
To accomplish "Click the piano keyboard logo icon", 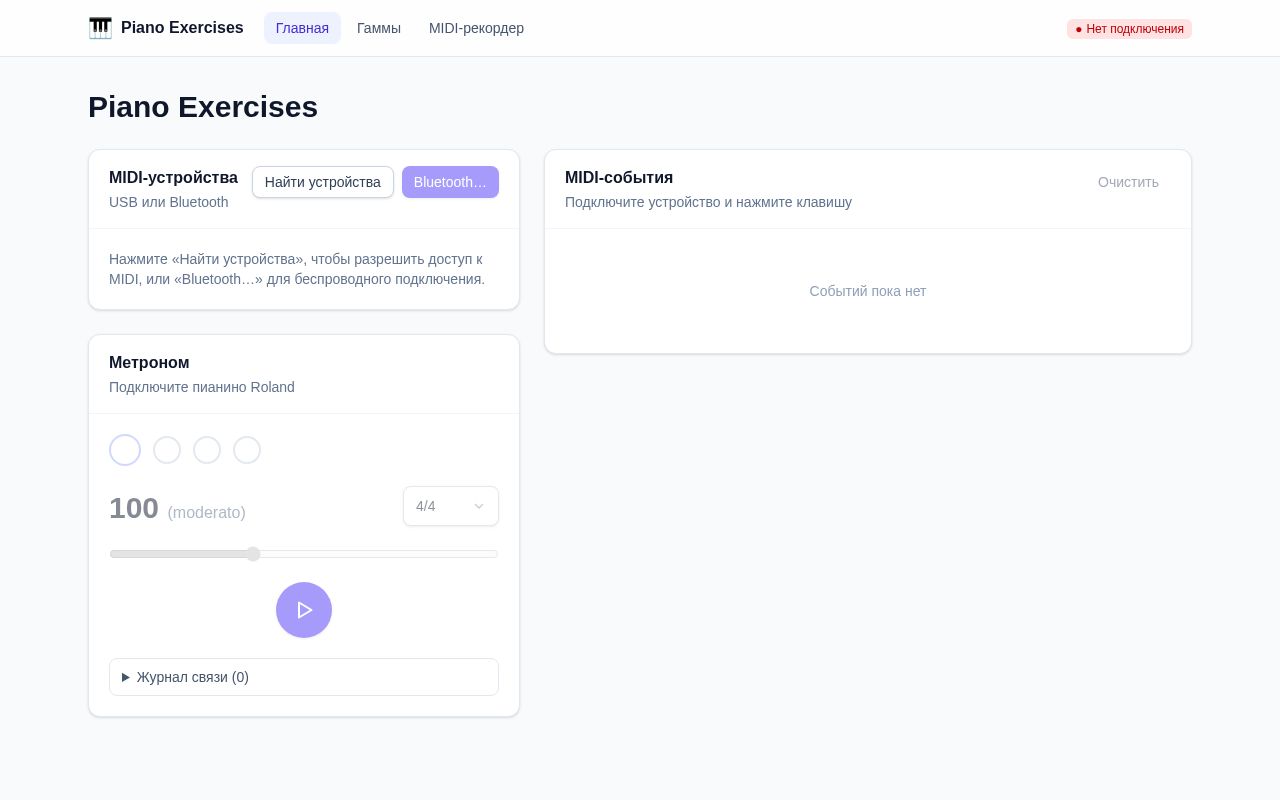I will coord(100,28).
